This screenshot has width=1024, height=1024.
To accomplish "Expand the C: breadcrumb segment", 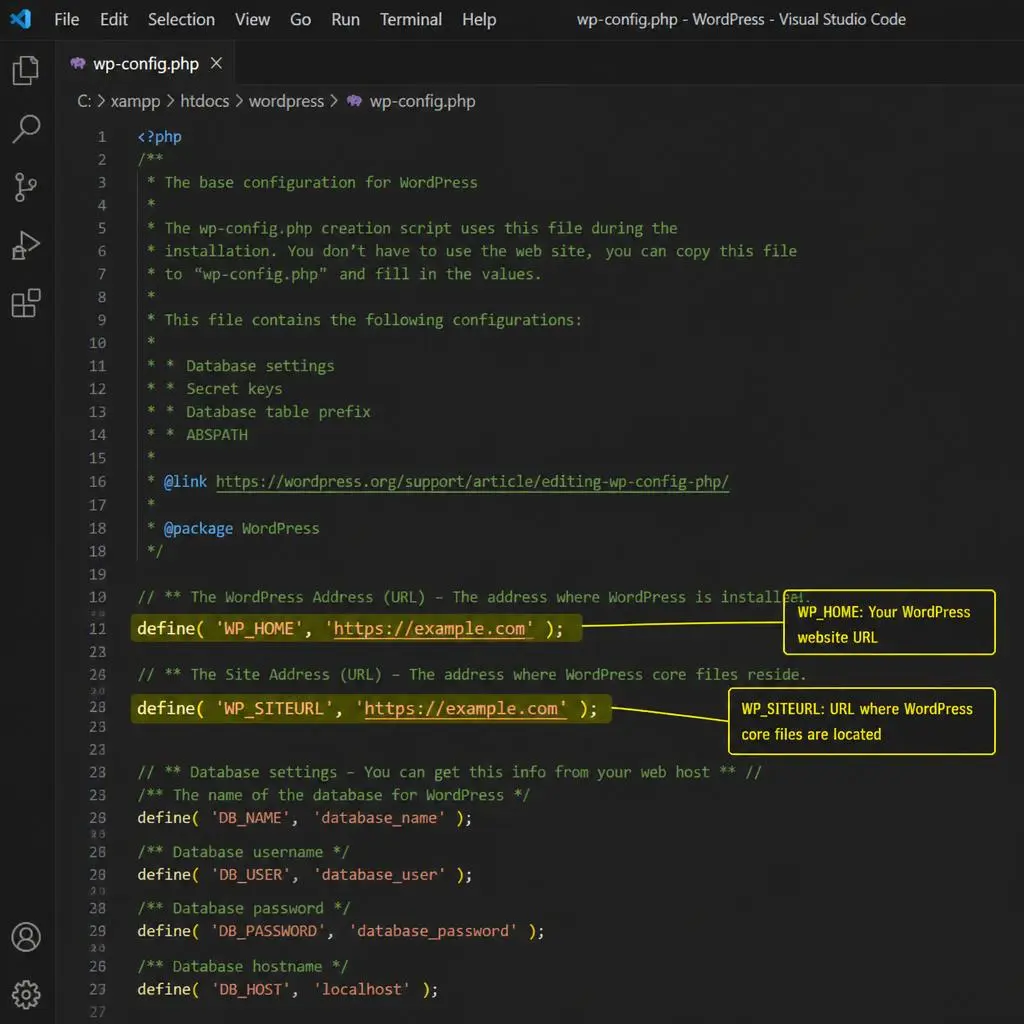I will coord(84,101).
